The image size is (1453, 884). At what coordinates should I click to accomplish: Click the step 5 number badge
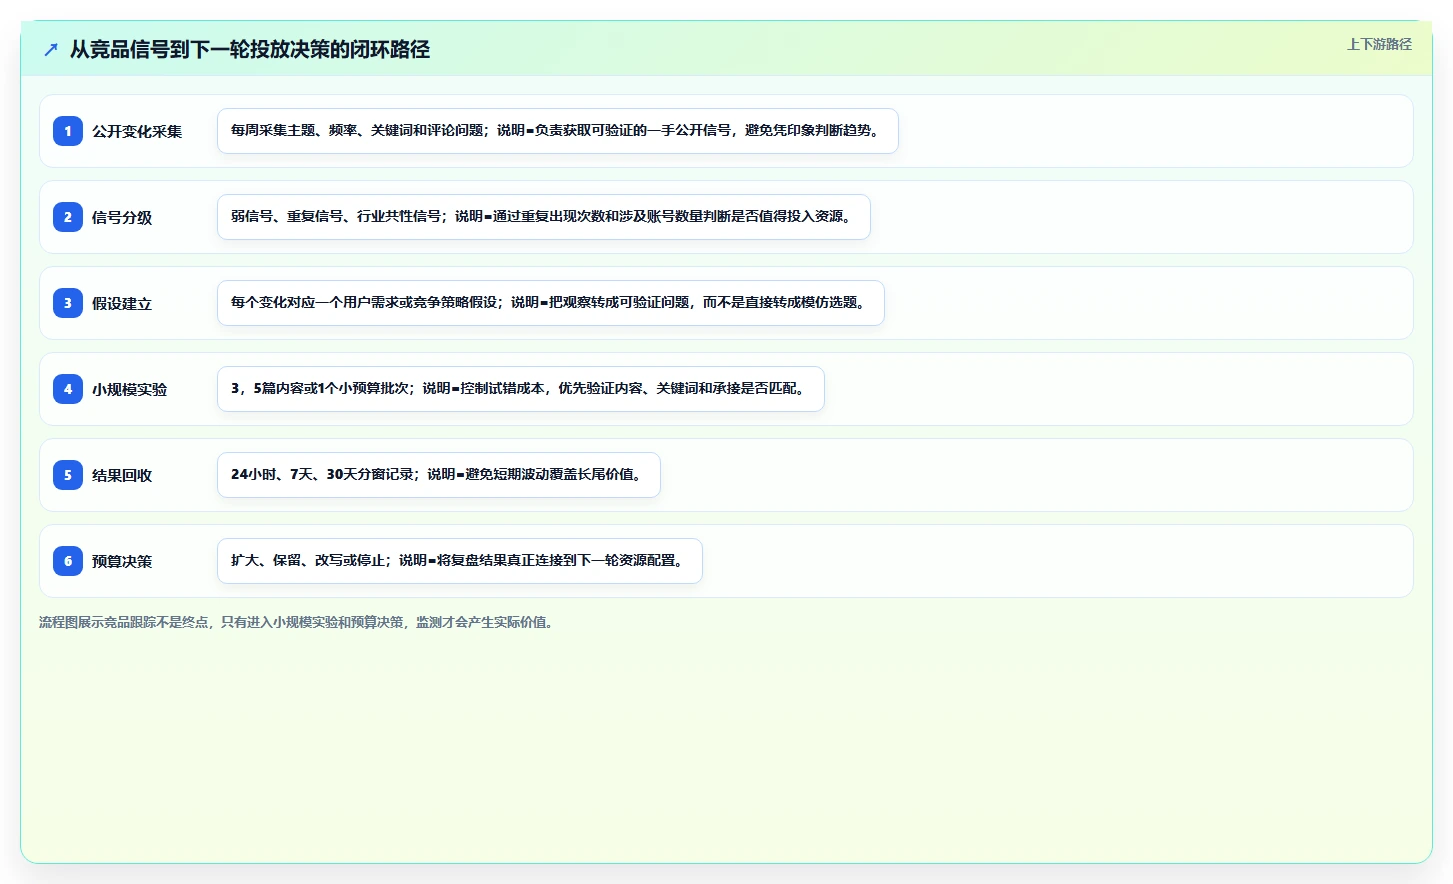pos(68,475)
